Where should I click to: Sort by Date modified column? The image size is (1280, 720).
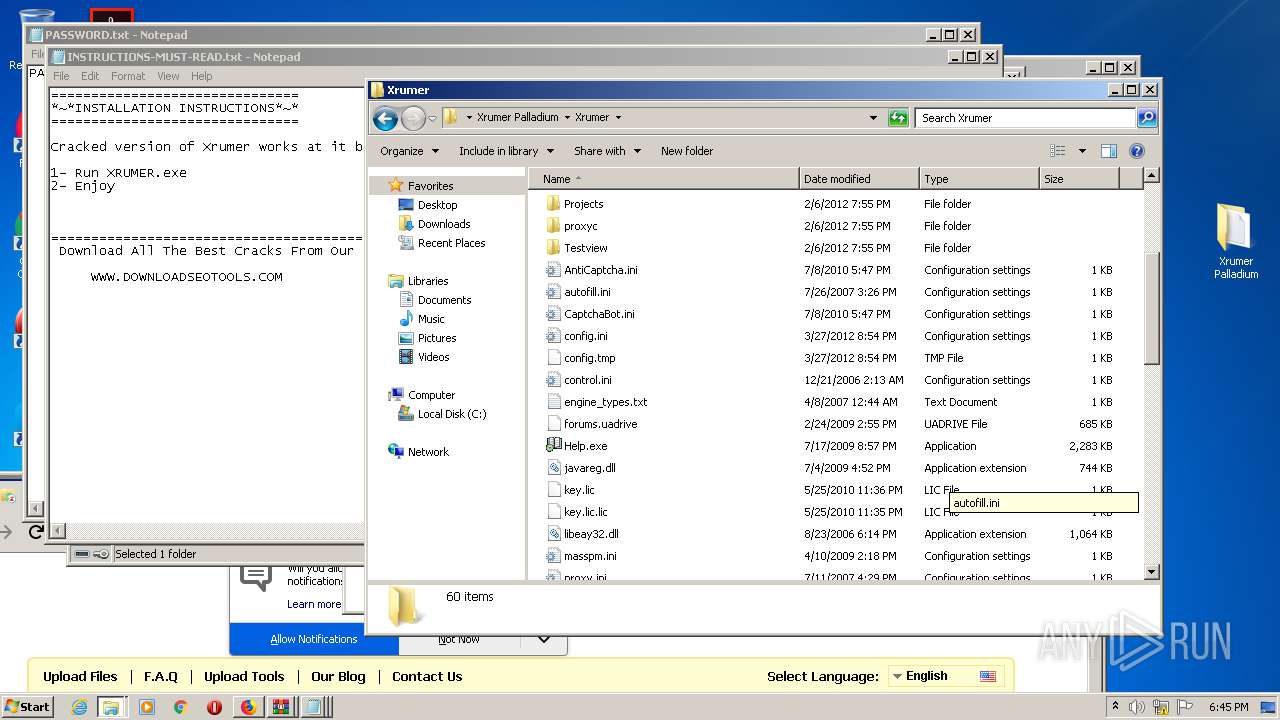click(859, 179)
